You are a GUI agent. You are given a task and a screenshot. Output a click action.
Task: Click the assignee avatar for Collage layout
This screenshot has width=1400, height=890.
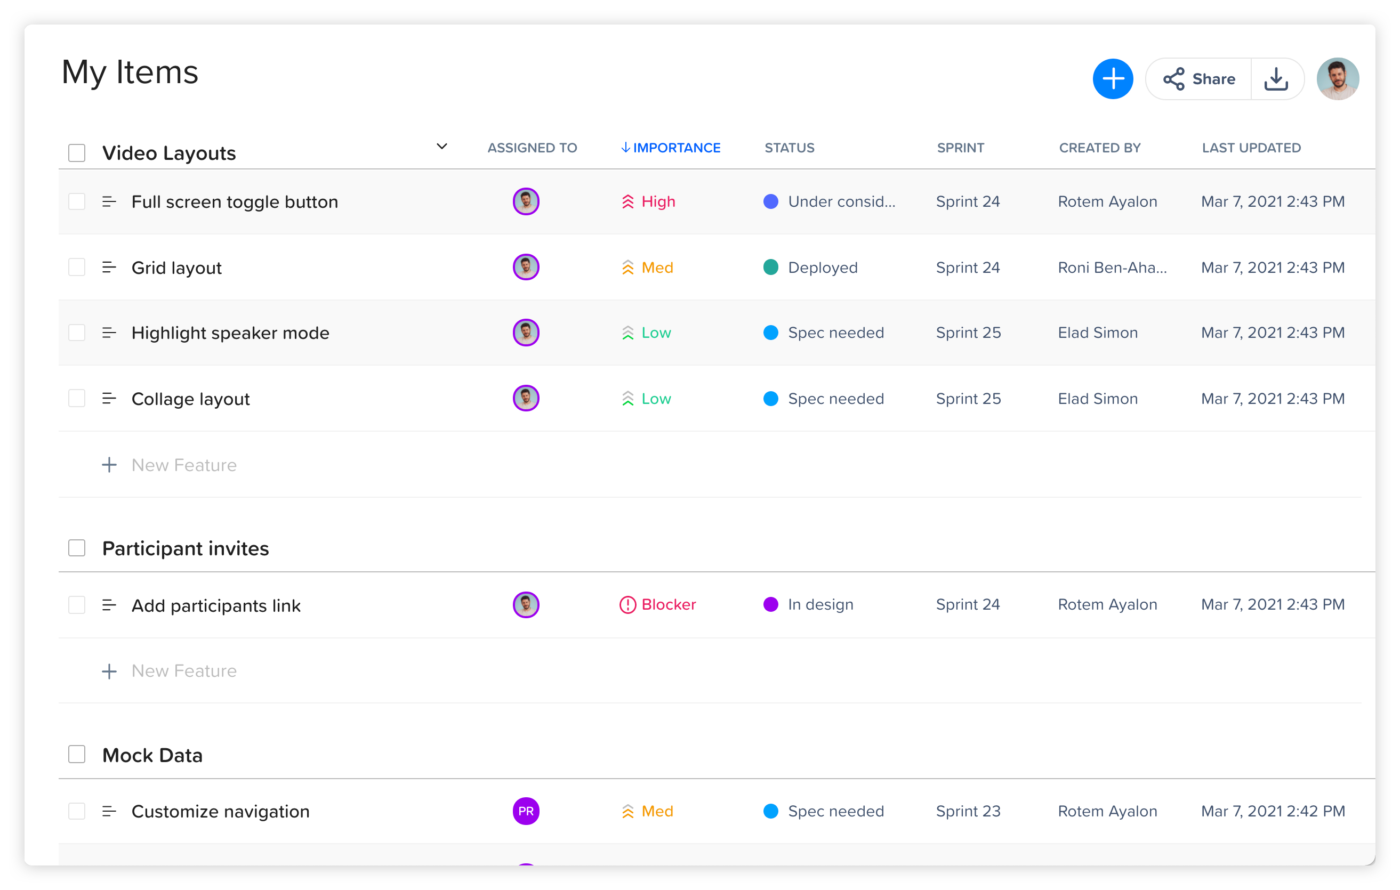click(x=526, y=398)
